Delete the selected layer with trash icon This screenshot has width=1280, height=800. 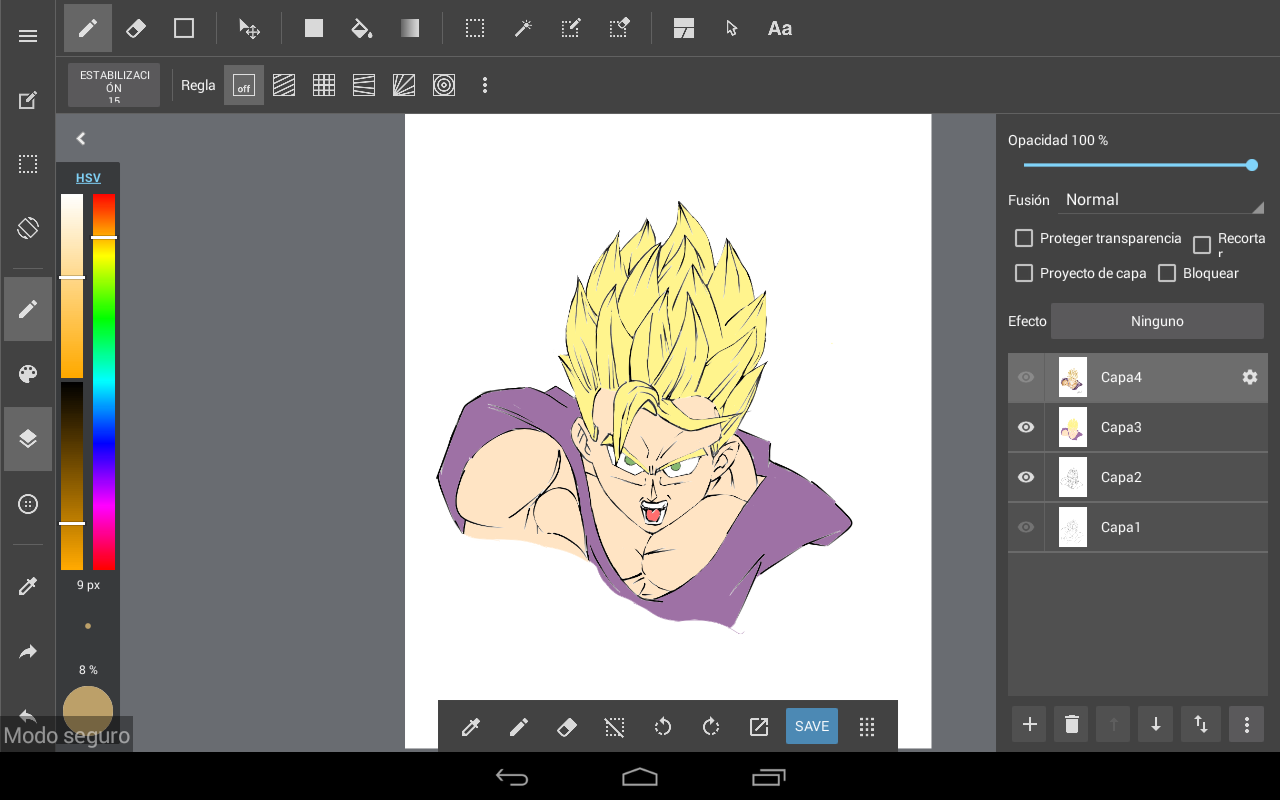(x=1072, y=725)
